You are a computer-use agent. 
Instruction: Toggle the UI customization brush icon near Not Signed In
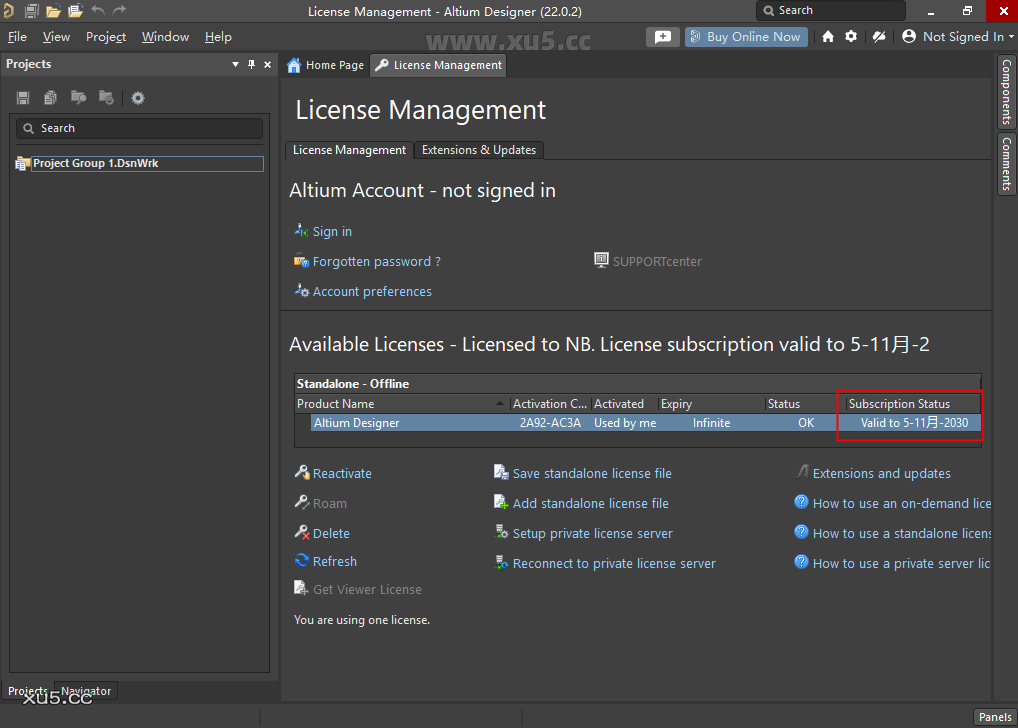point(878,36)
